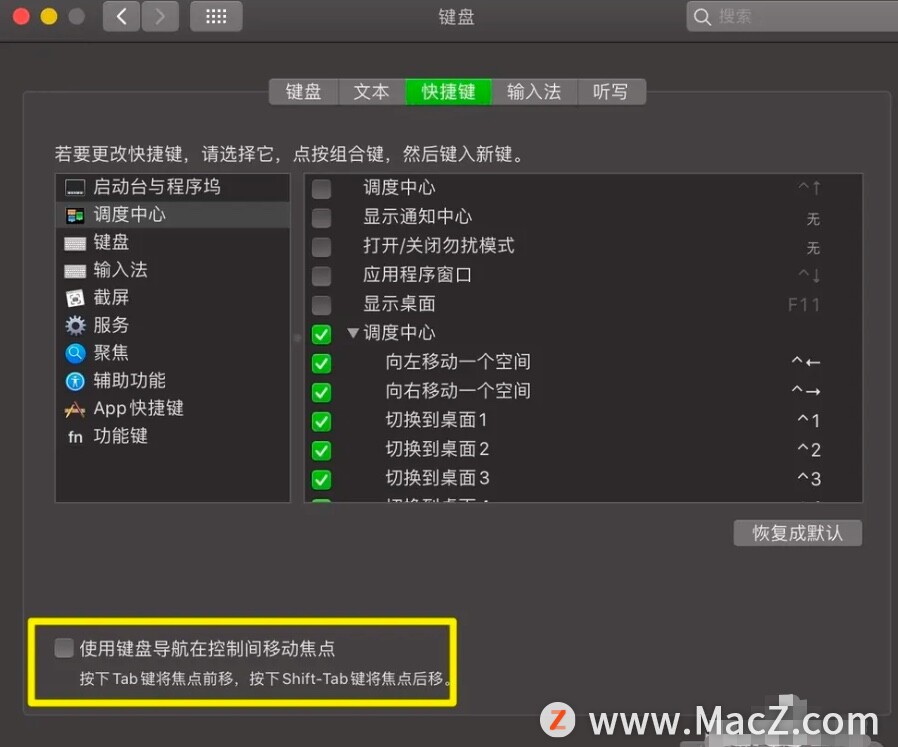The image size is (898, 747).
Task: Uncheck 切换到桌面 2 checkbox
Action: 321,450
